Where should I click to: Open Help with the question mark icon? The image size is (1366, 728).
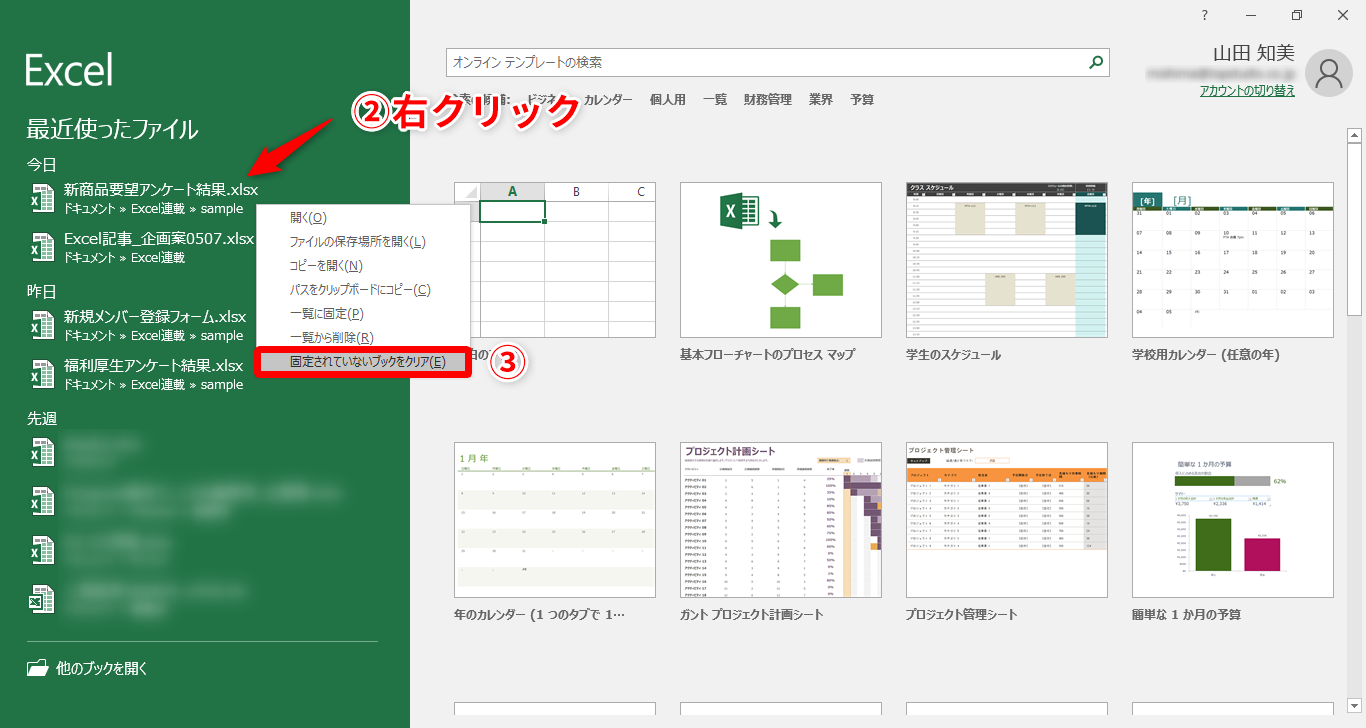coord(1205,15)
